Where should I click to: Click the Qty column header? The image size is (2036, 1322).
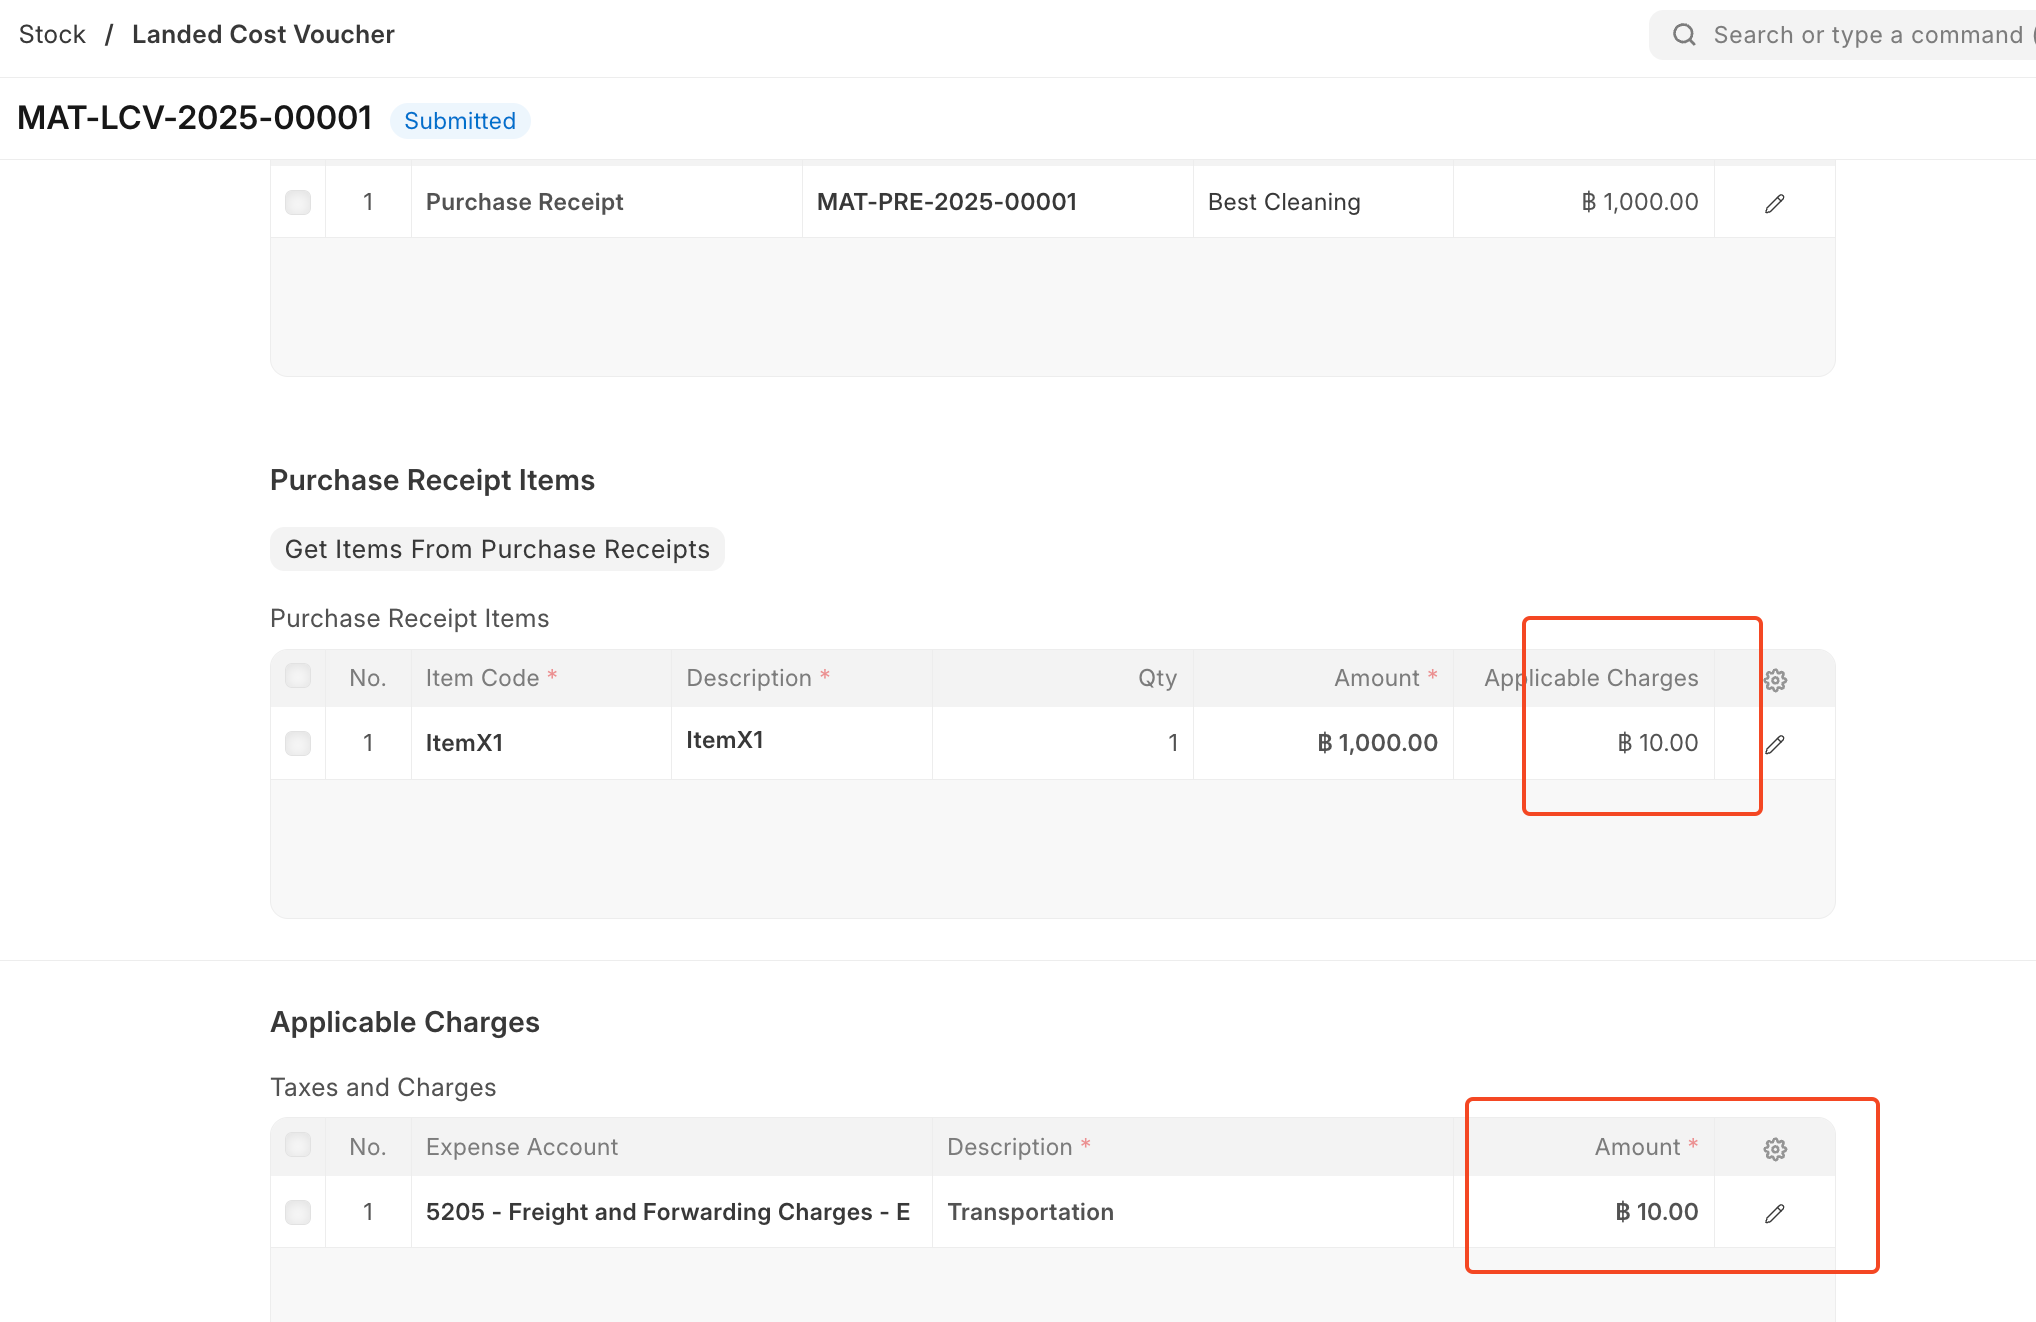pyautogui.click(x=1062, y=678)
